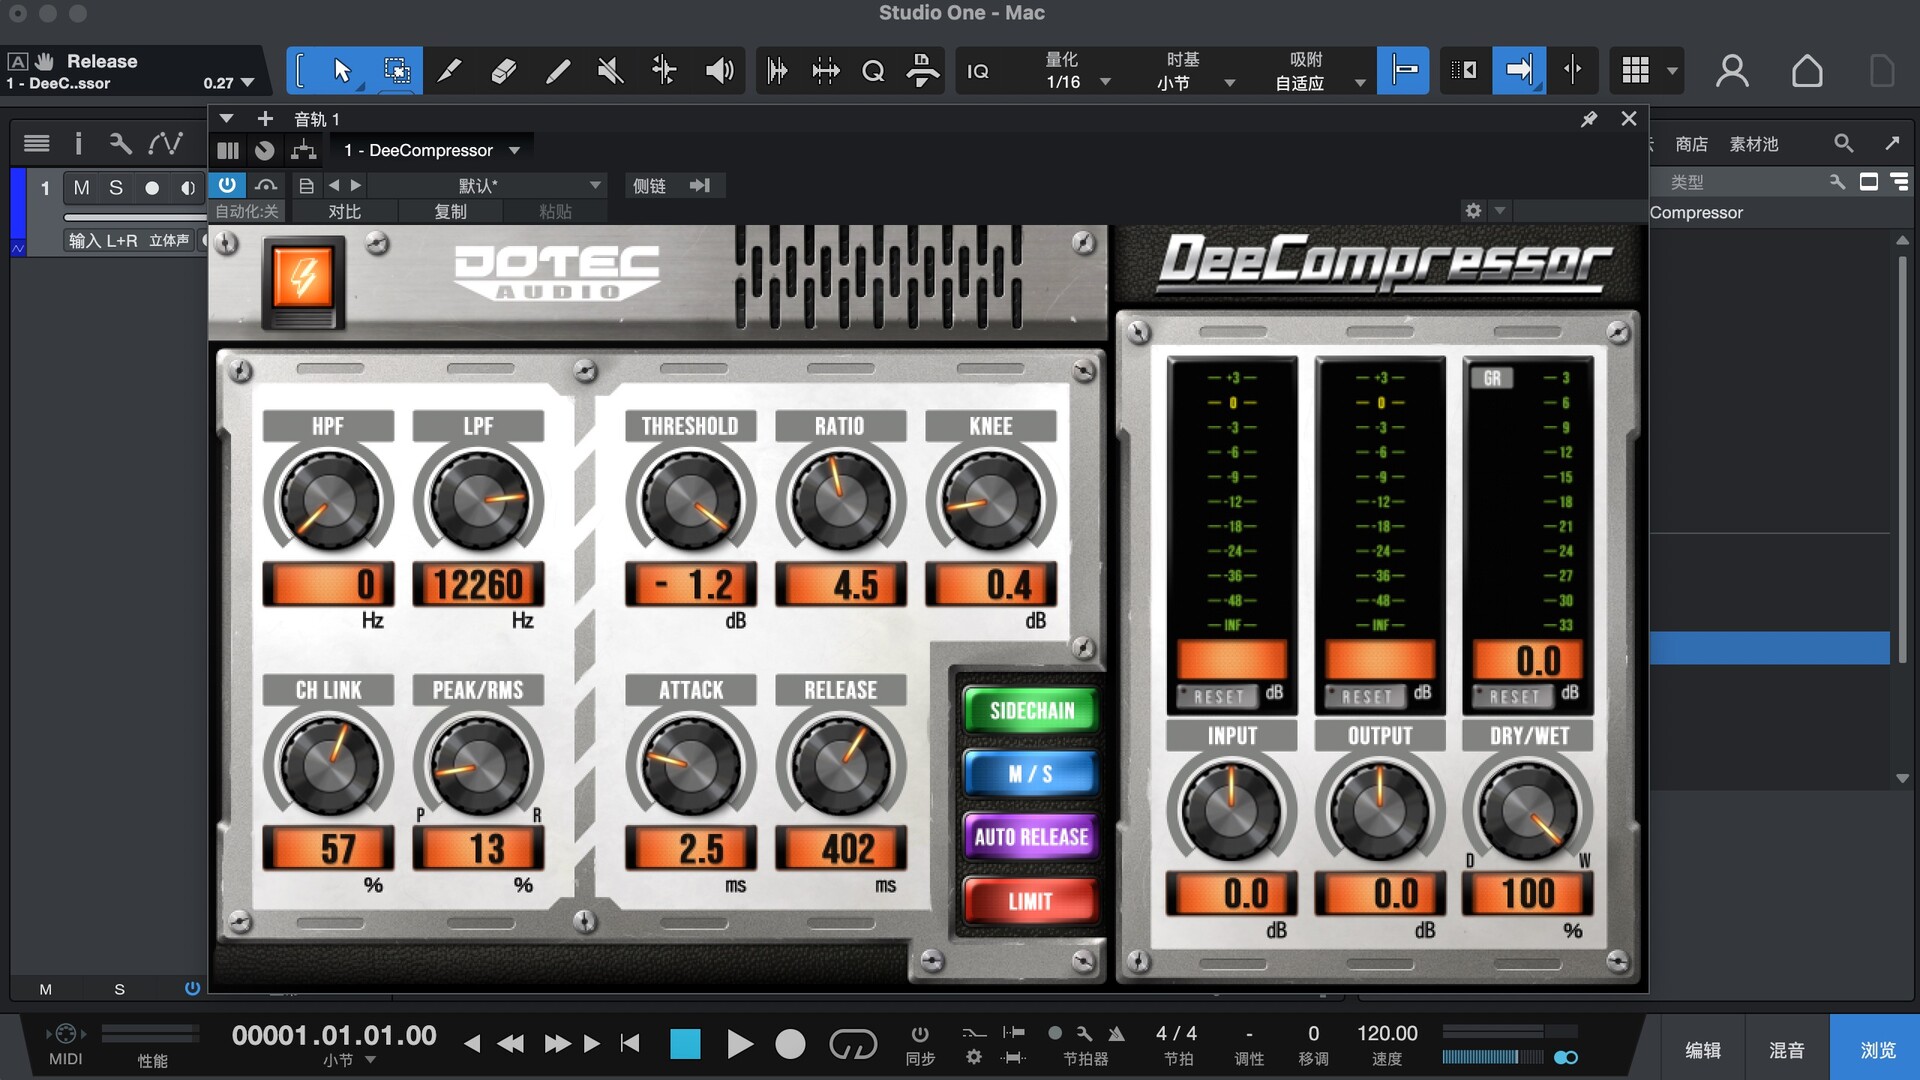Stop playback with the Stop button
Viewport: 1920px width, 1080px height.
coord(685,1044)
